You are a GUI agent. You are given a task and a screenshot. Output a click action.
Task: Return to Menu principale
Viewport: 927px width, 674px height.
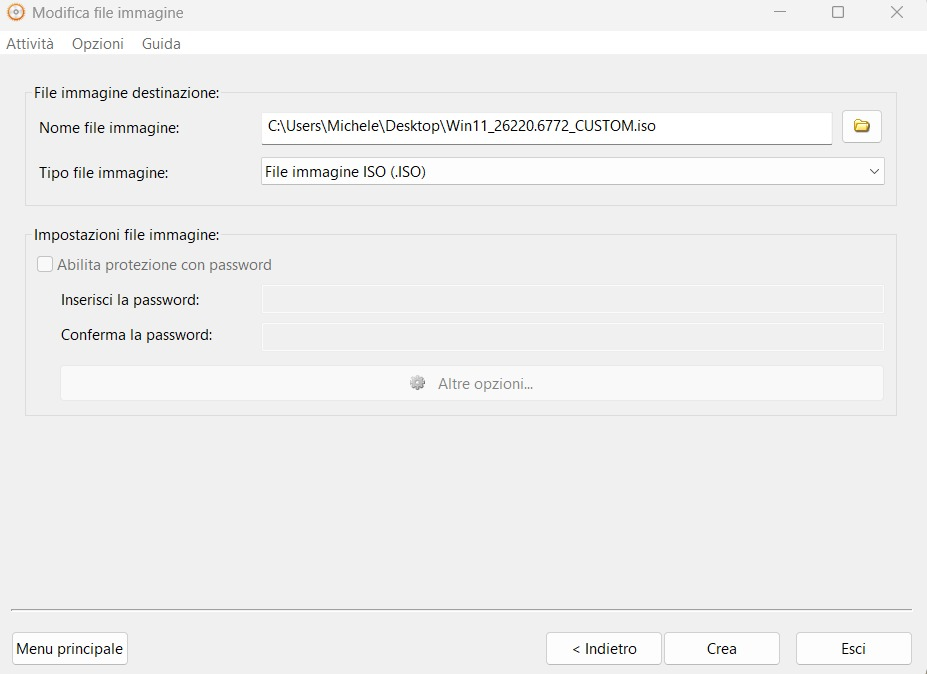click(70, 649)
